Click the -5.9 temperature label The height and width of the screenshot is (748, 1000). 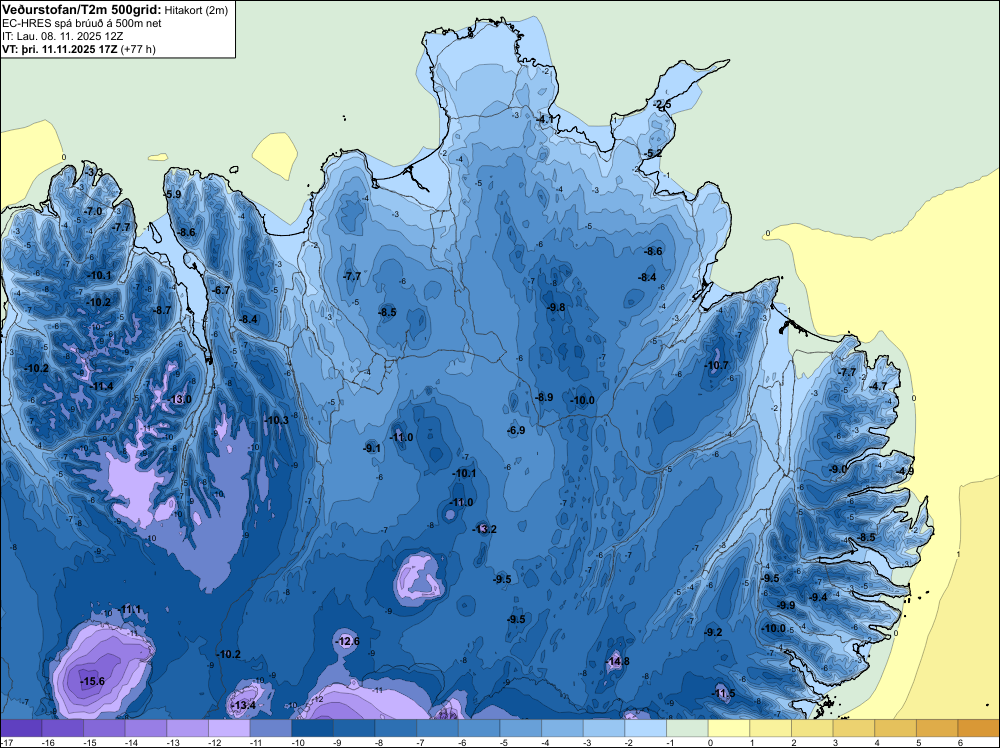point(173,194)
